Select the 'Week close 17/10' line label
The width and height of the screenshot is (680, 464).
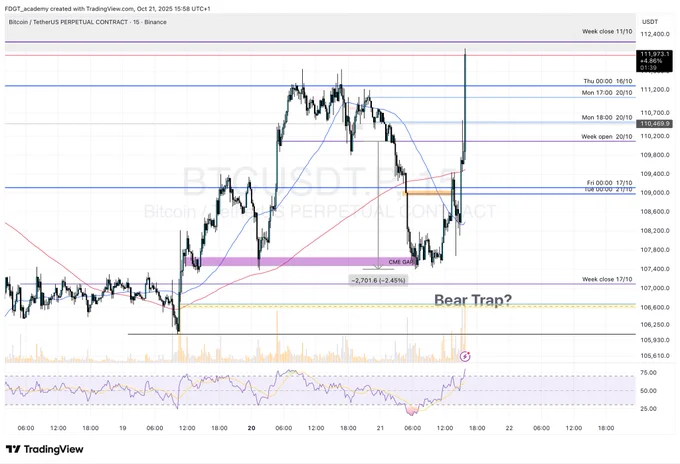[x=607, y=279]
